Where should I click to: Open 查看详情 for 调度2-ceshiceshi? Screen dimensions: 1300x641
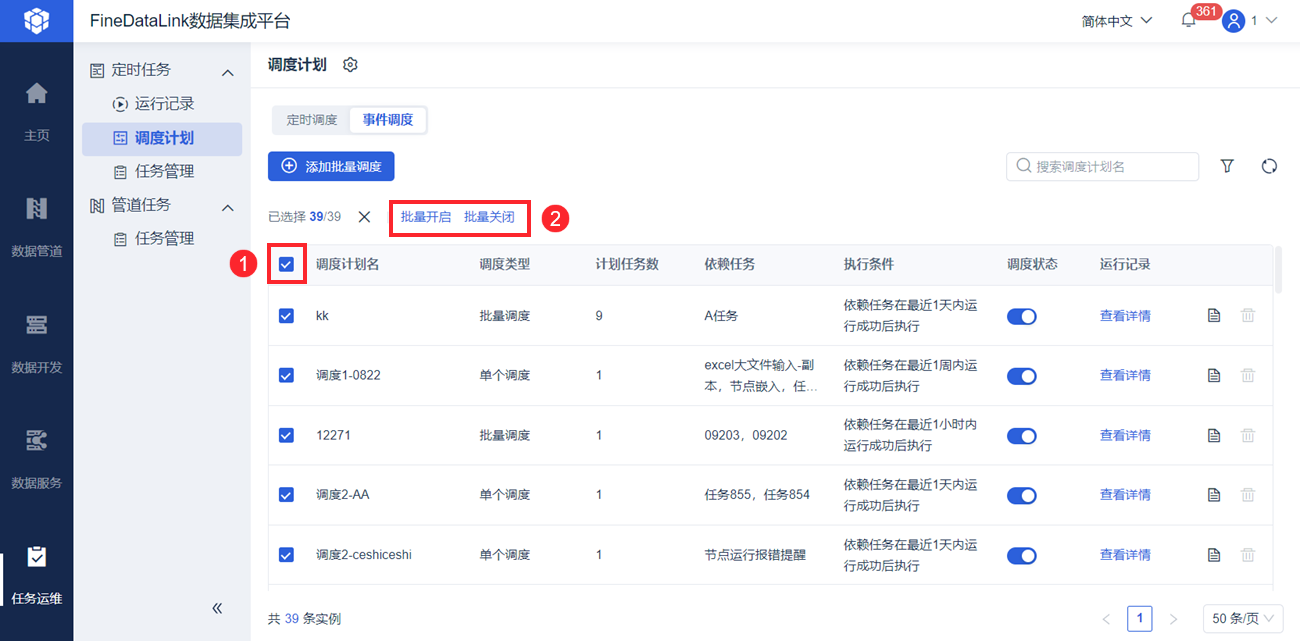(x=1125, y=555)
